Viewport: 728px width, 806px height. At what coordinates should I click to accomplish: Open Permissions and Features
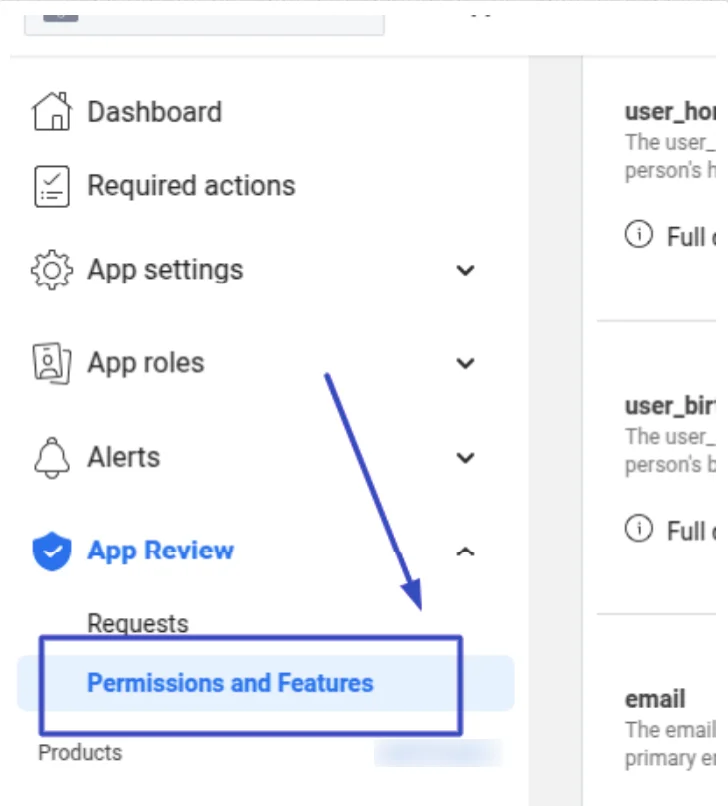(229, 683)
